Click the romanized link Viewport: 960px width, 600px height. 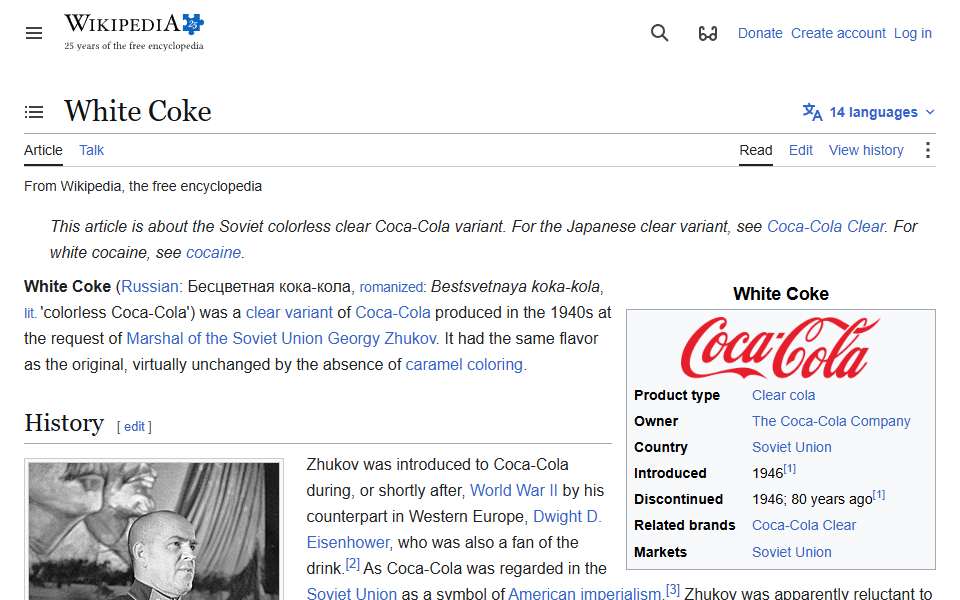click(391, 287)
